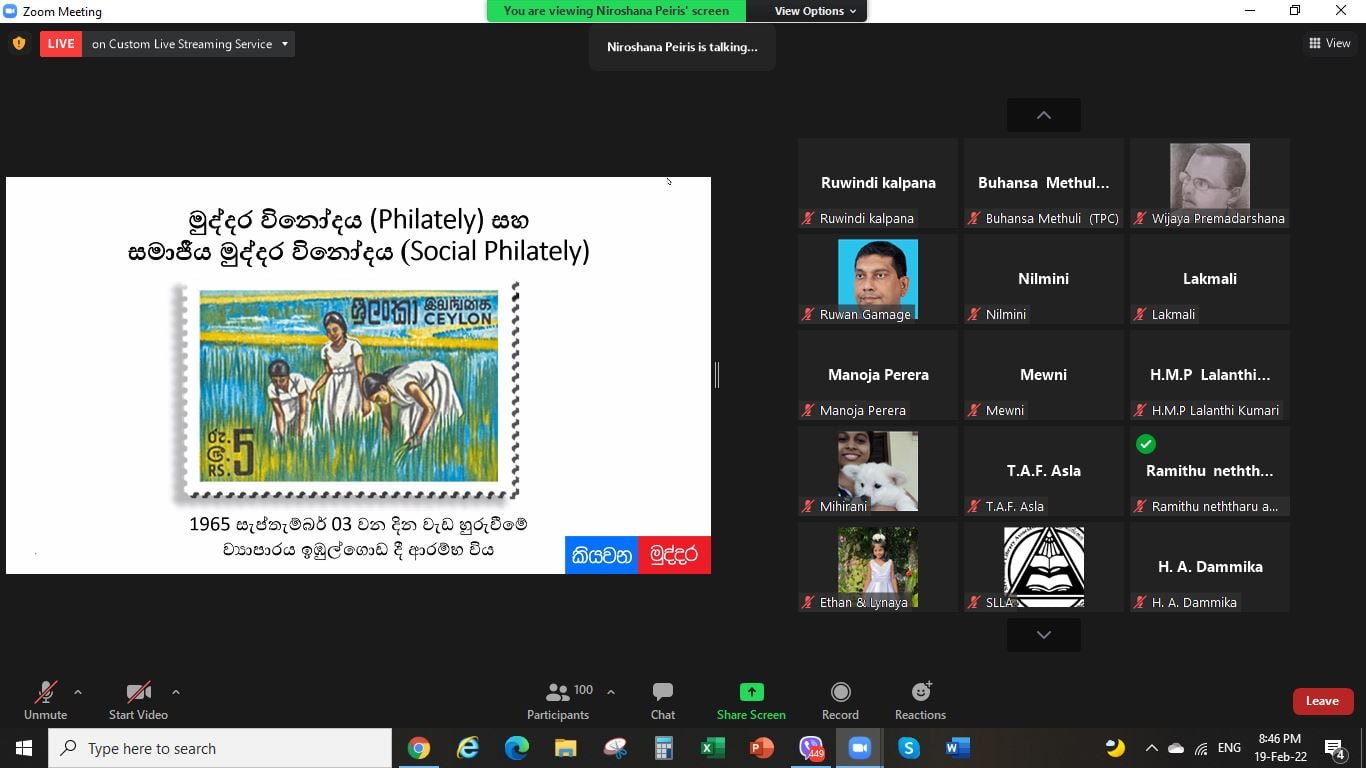The height and width of the screenshot is (768, 1366).
Task: Open the View layout grid option
Action: click(x=1329, y=43)
